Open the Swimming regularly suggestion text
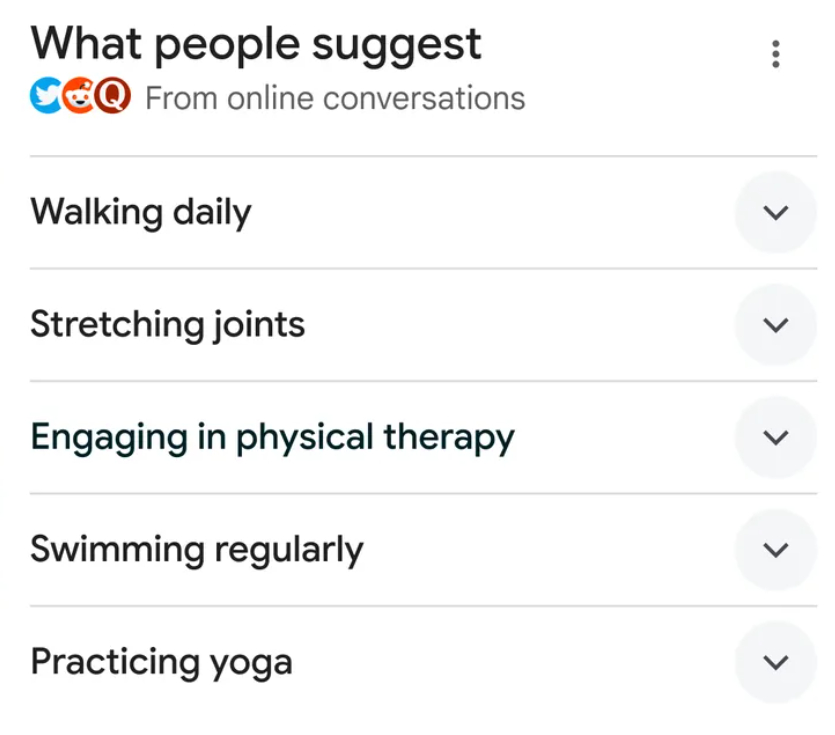Image resolution: width=835 pixels, height=735 pixels. point(197,549)
